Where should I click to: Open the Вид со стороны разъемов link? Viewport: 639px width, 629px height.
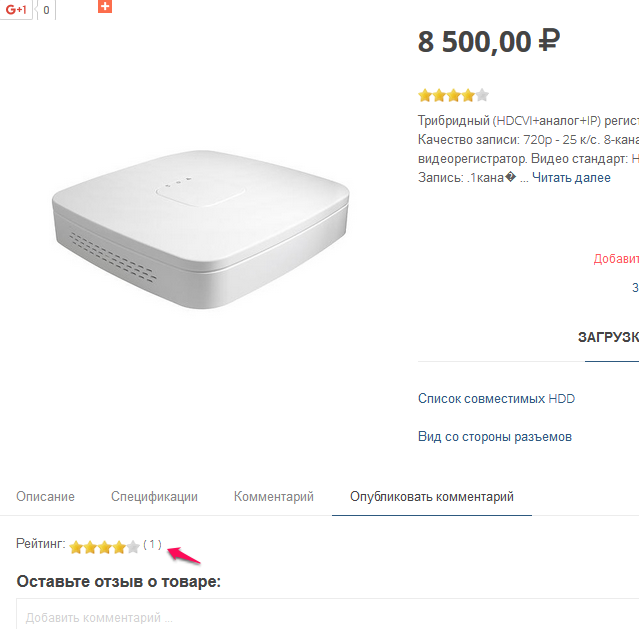494,437
